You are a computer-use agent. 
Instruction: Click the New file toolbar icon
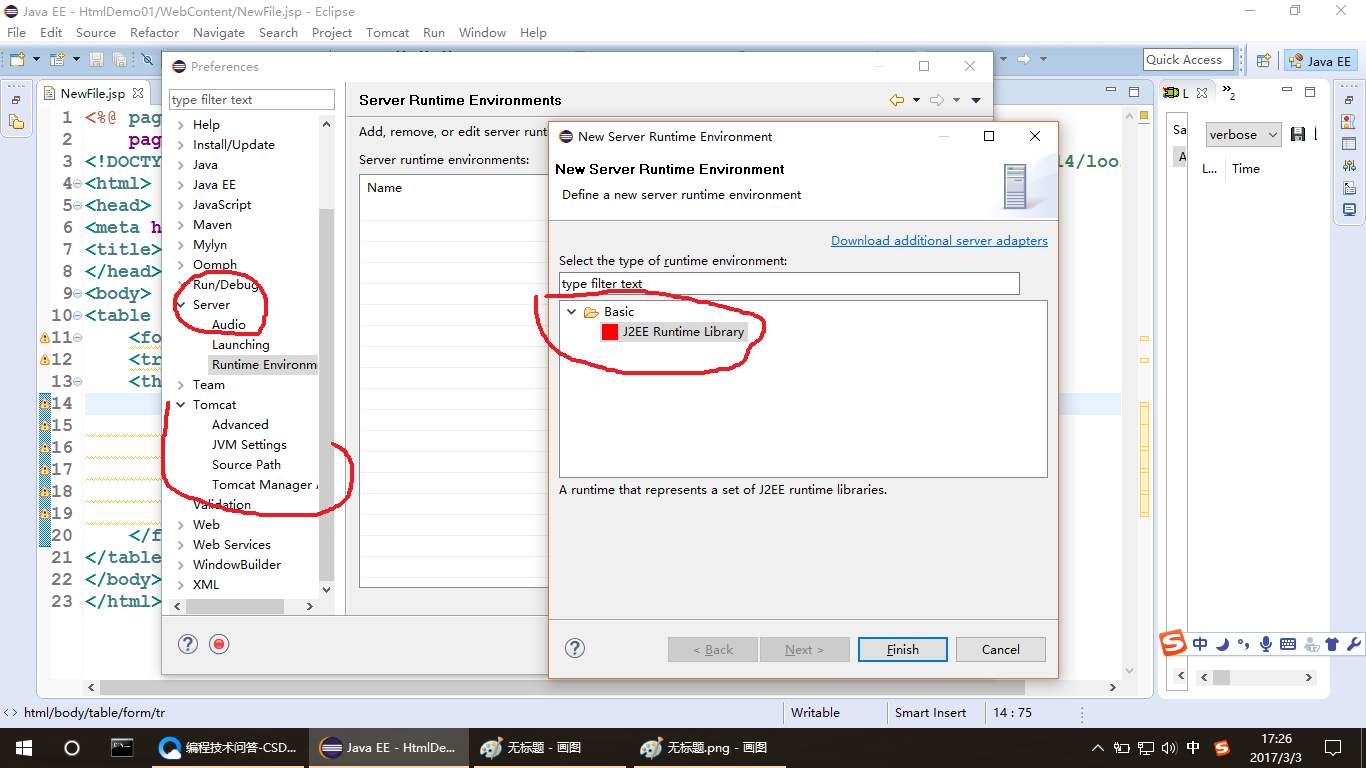(17, 60)
